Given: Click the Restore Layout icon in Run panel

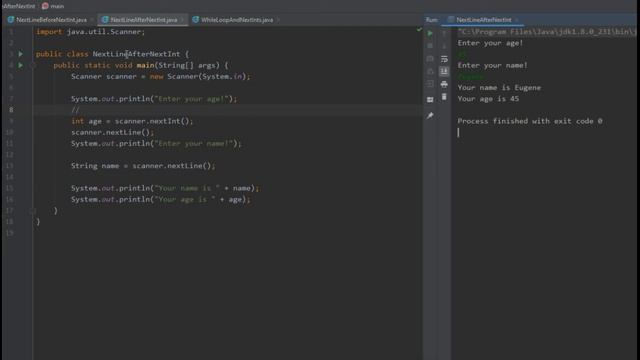Looking at the screenshot, I should coord(430,100).
